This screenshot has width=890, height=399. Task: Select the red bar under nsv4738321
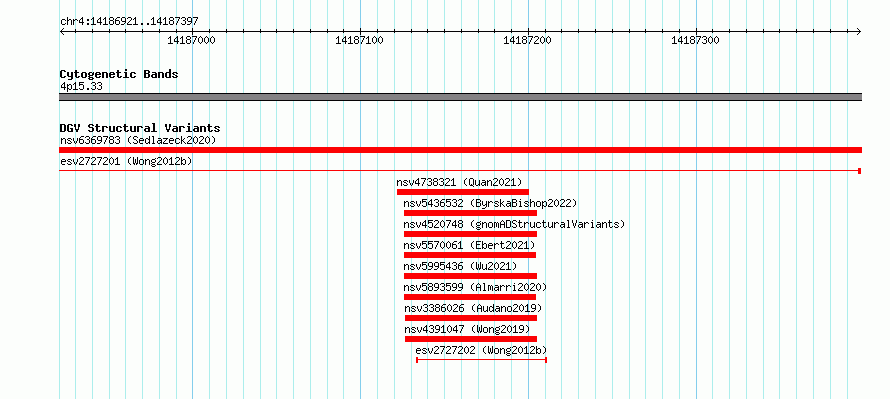click(463, 192)
